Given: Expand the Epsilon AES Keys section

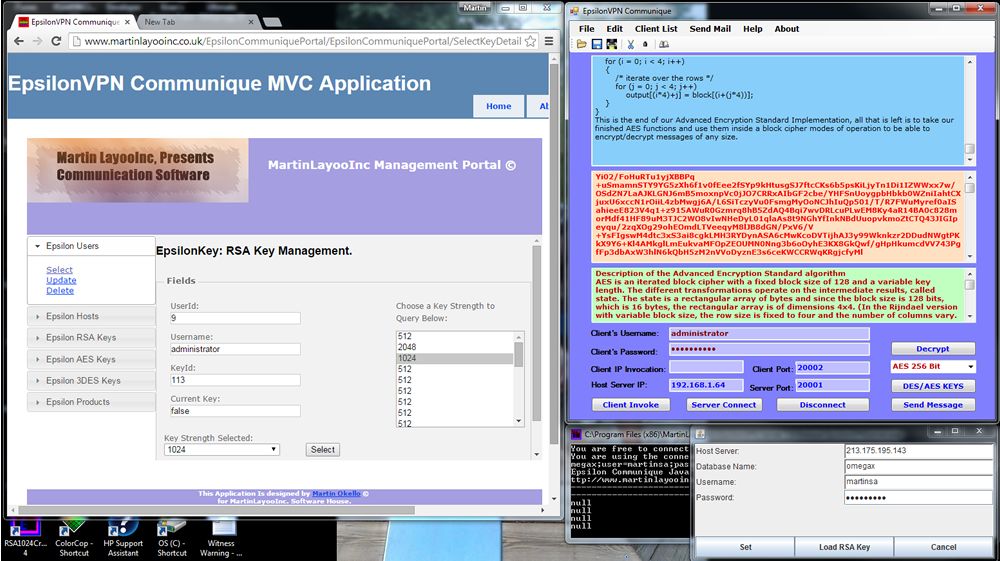Looking at the screenshot, I should tap(91, 359).
